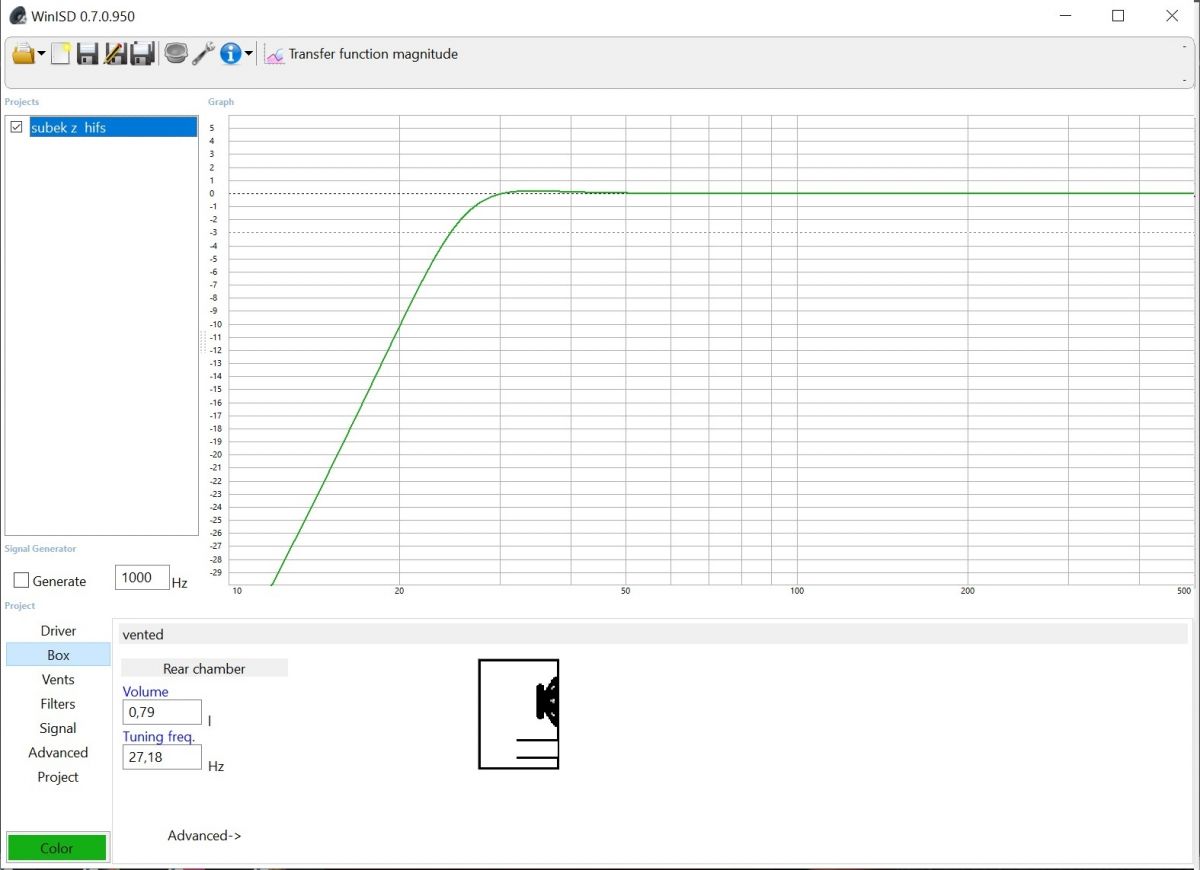Click the Rear chamber header

pos(204,668)
